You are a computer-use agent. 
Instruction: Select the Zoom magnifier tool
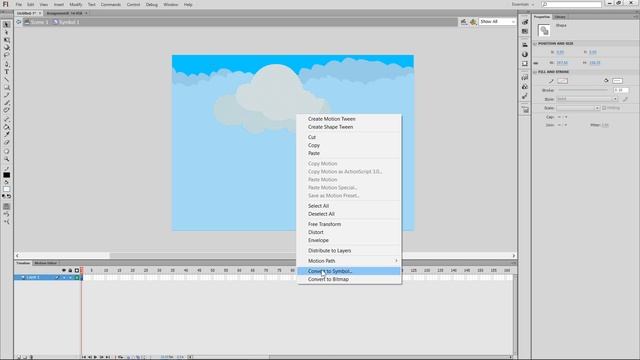7,159
